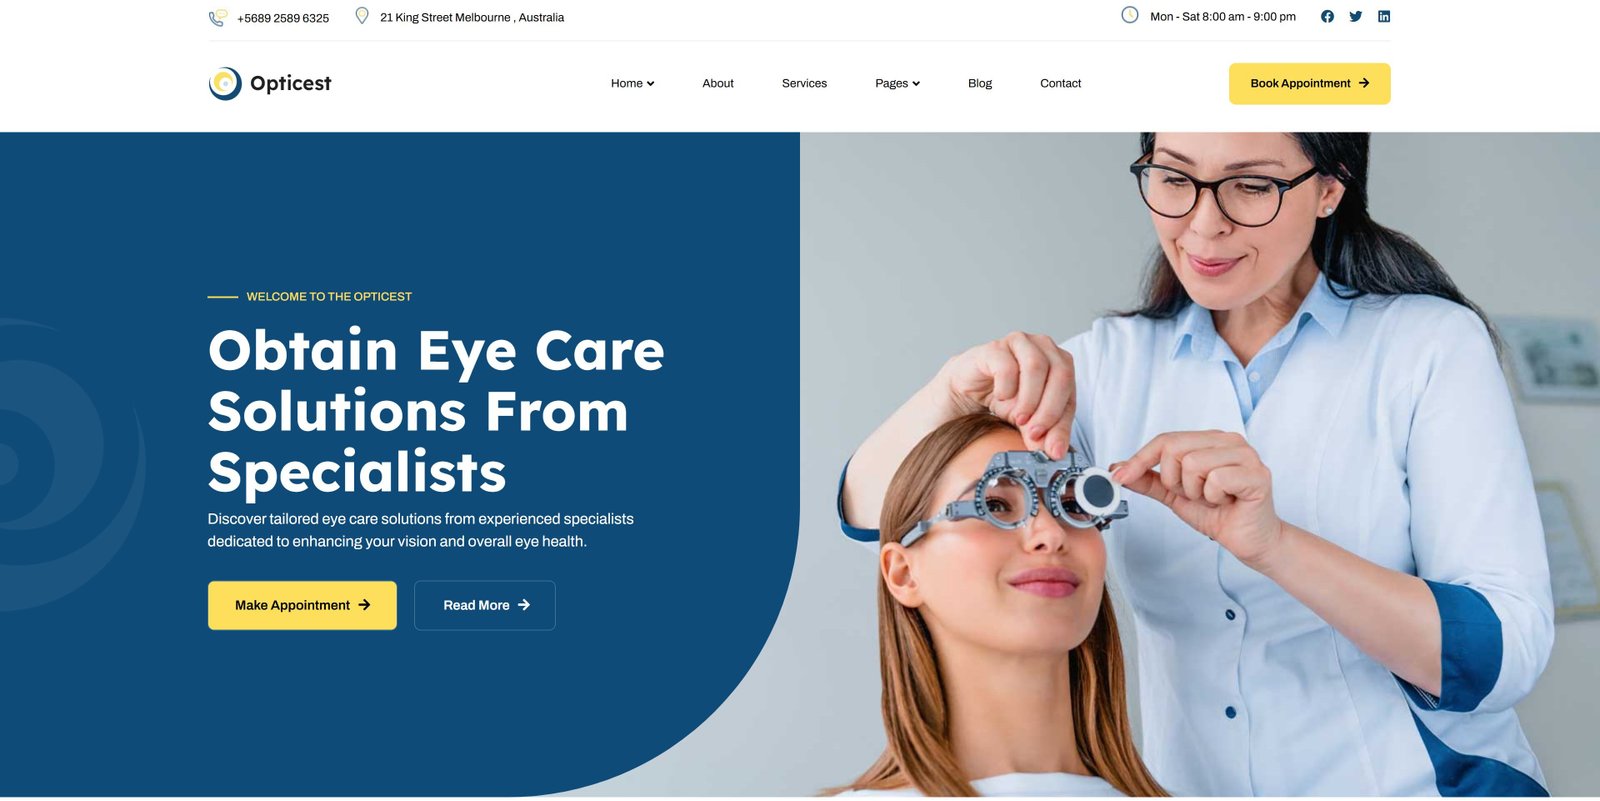The image size is (1600, 801).
Task: Click the clock icon beside opening hours
Action: coord(1129,15)
